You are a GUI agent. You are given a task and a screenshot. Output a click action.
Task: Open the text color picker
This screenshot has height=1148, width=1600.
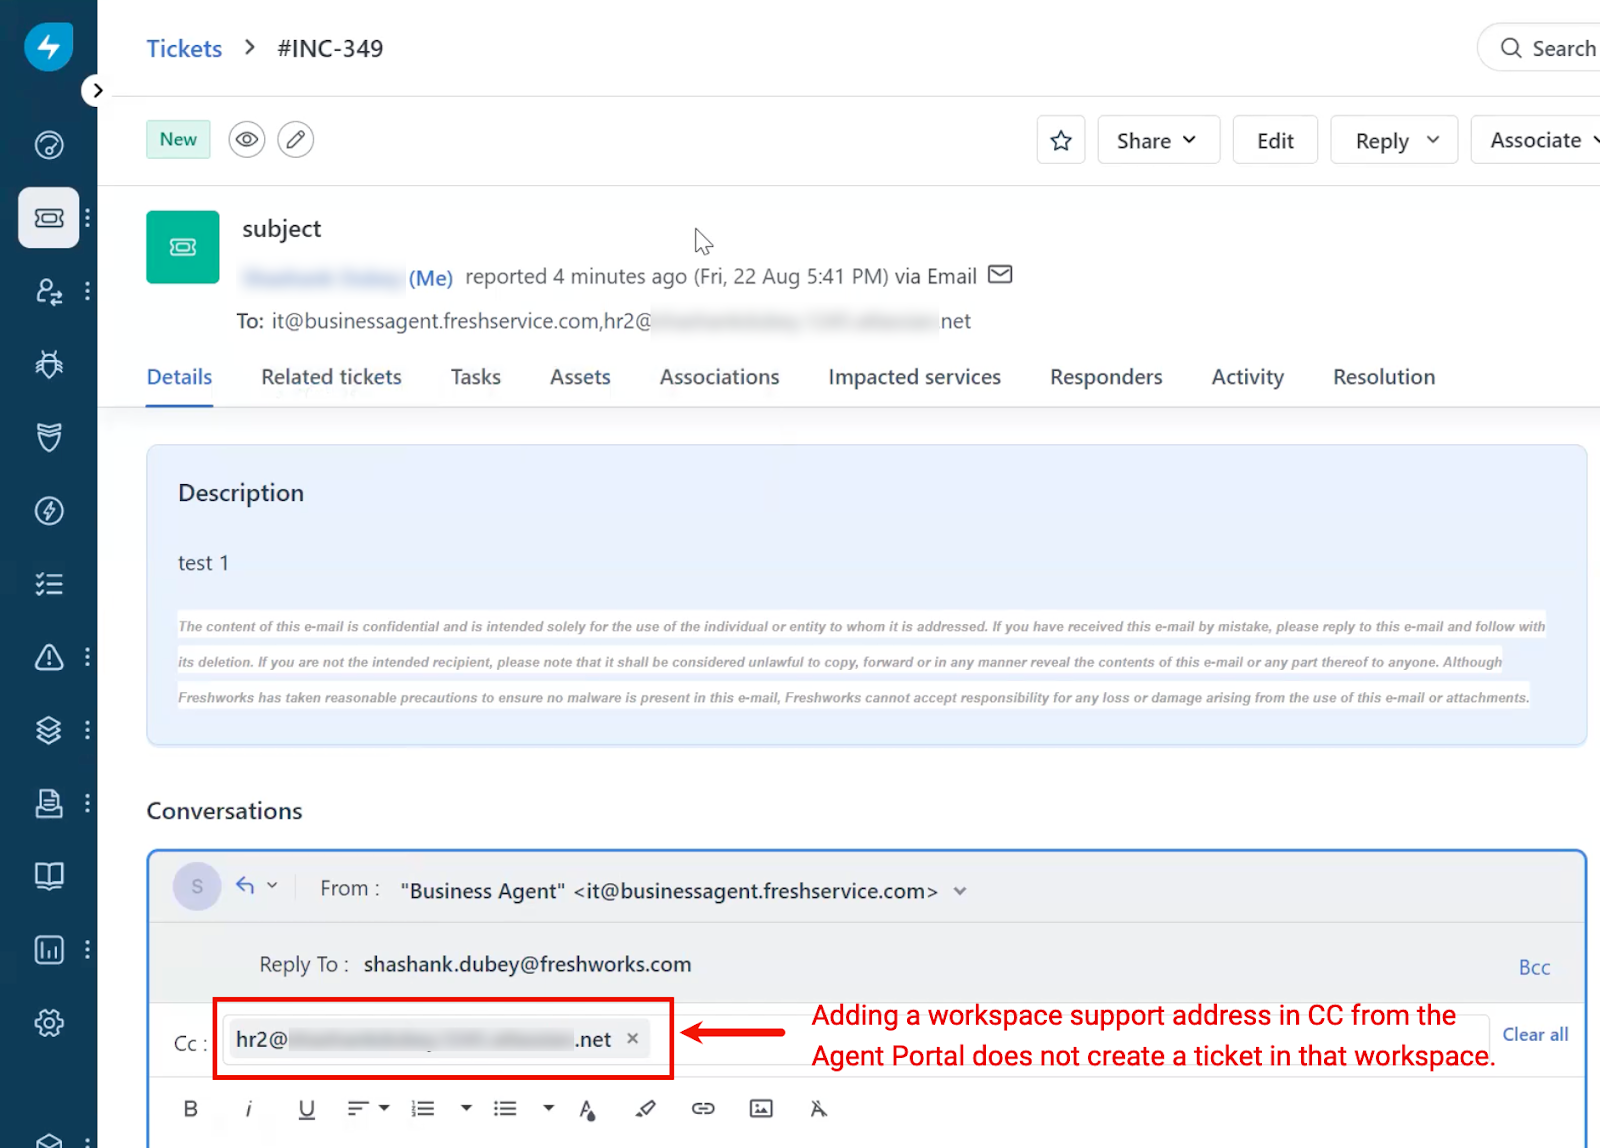(x=588, y=1109)
